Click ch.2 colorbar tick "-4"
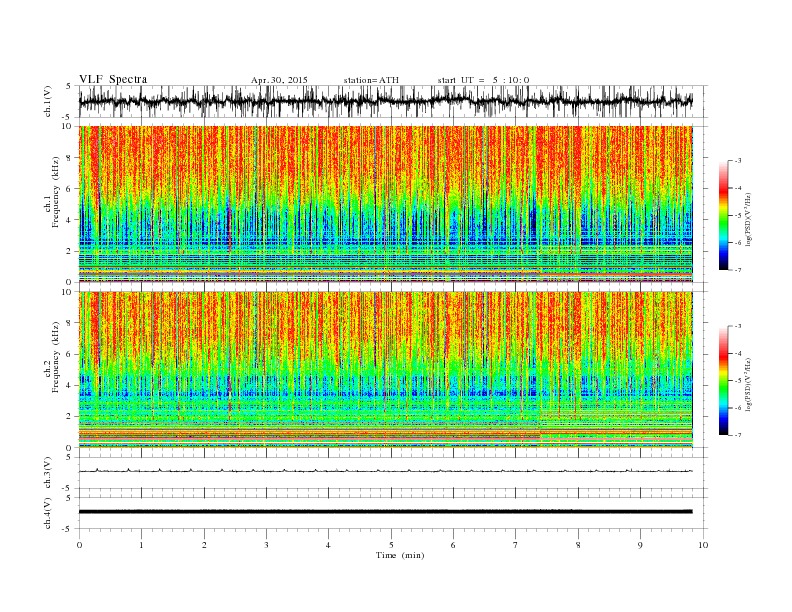The image size is (792, 612). coord(738,353)
